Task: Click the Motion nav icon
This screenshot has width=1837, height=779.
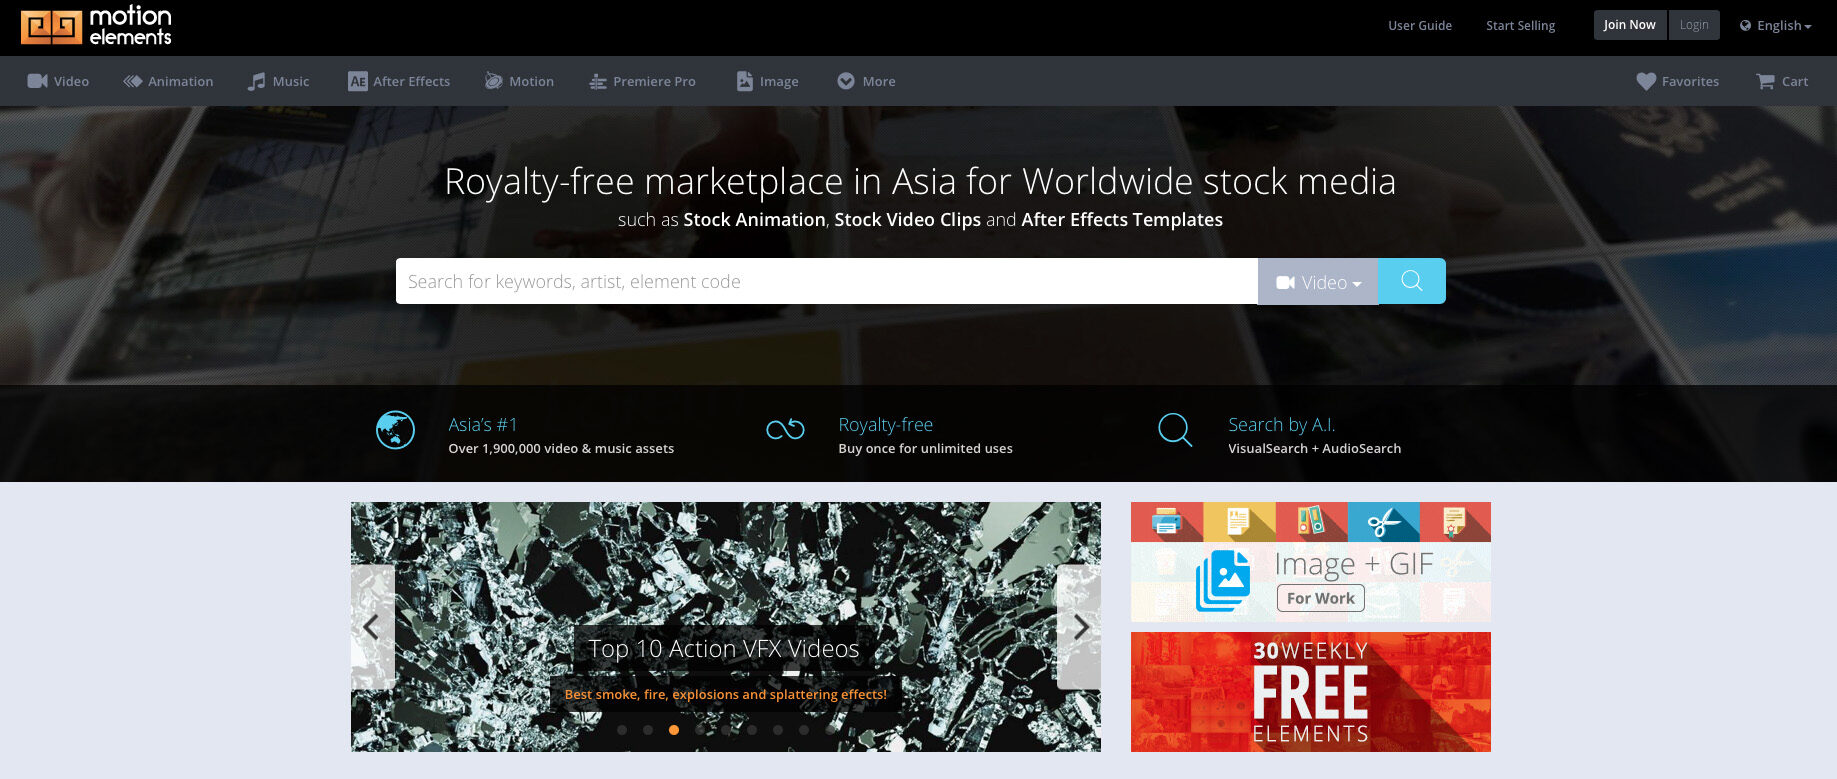Action: click(x=494, y=81)
